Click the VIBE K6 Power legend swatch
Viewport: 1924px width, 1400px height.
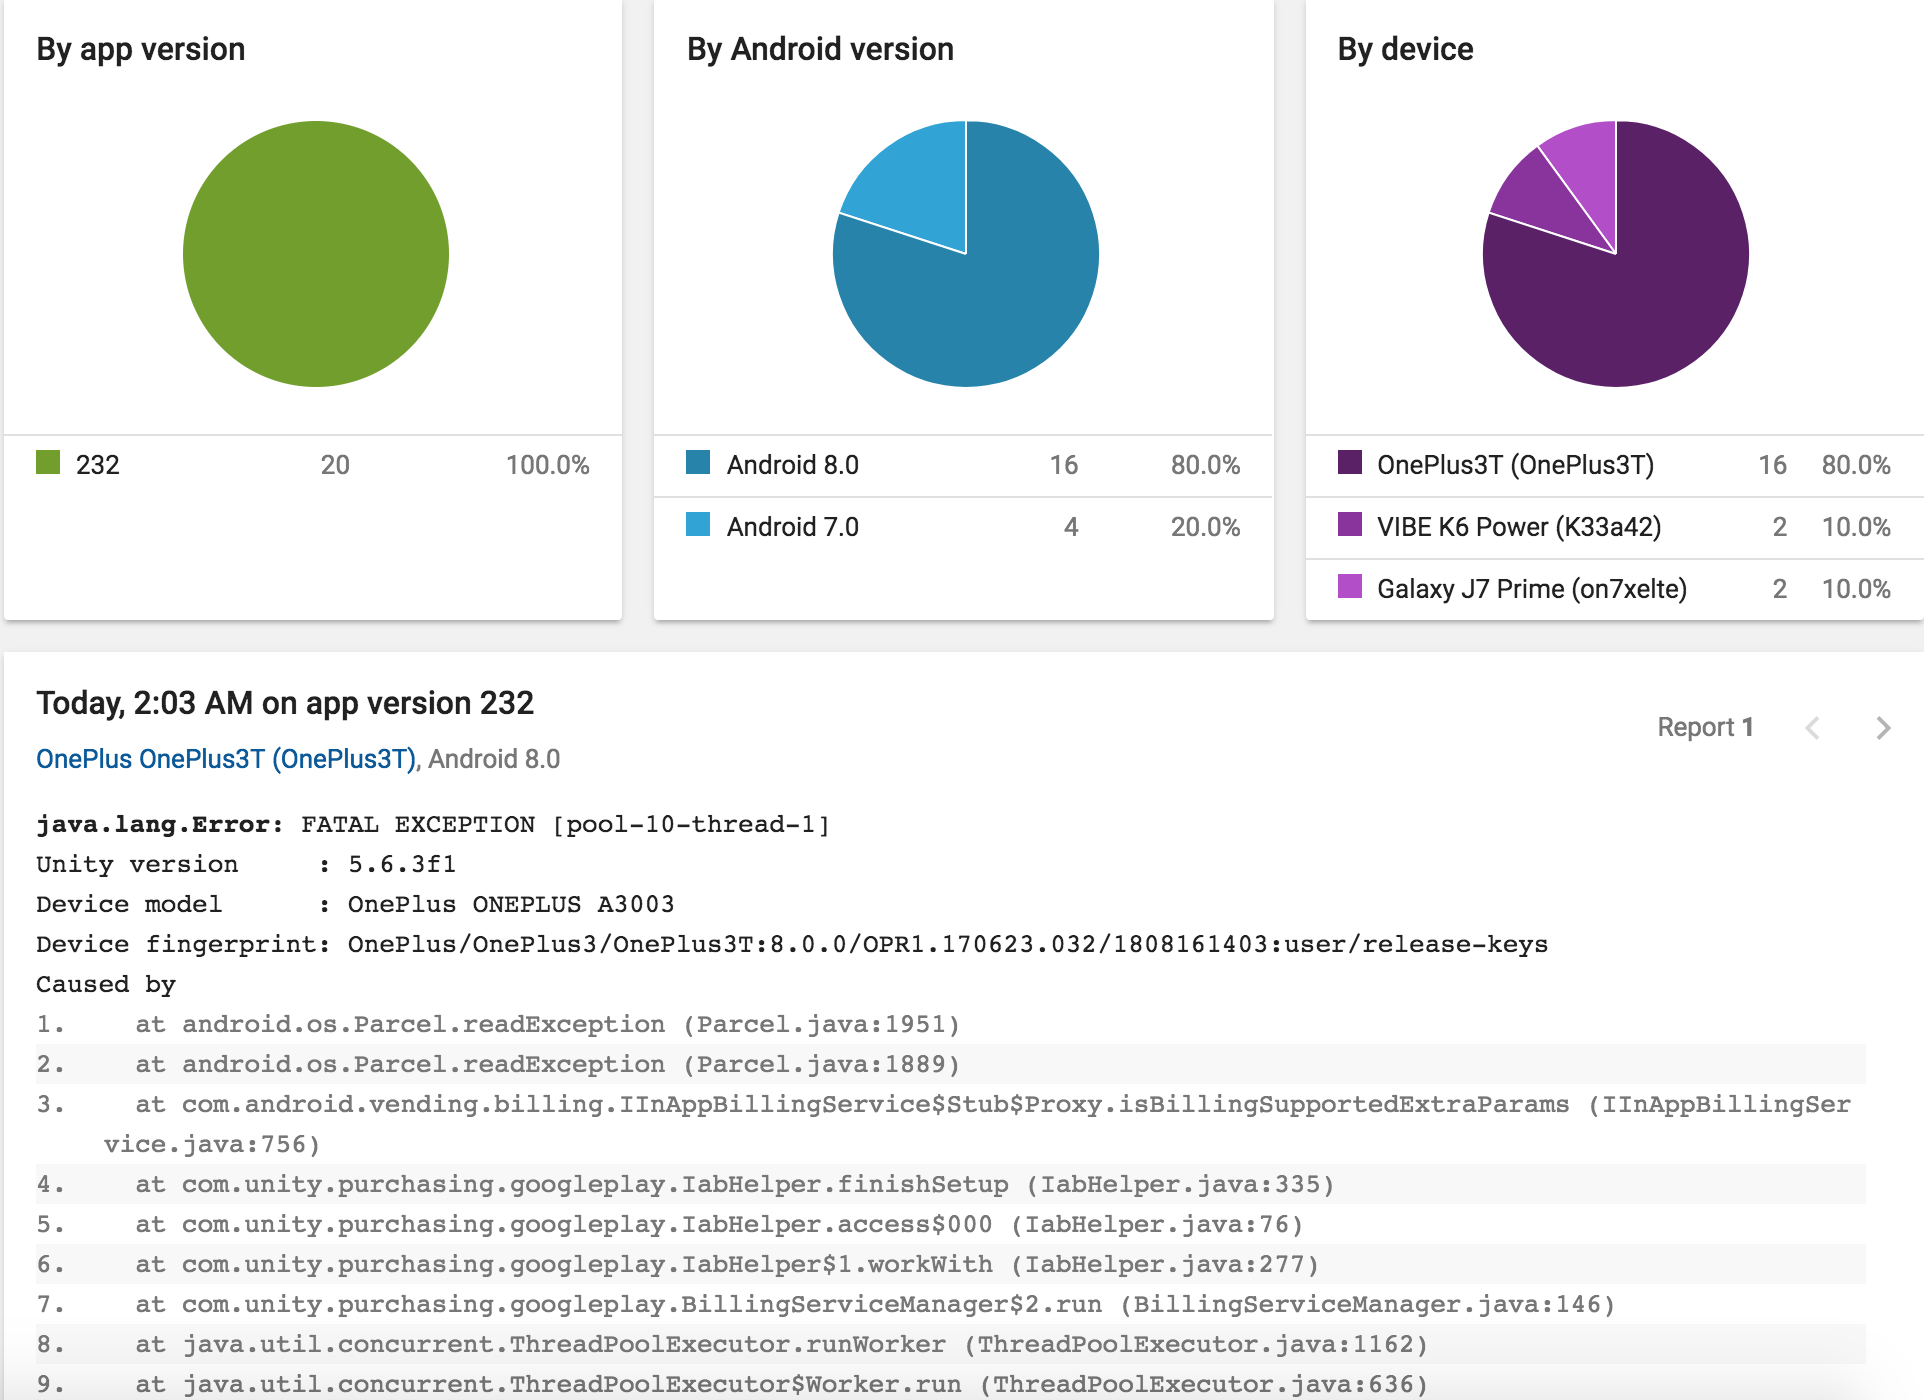coord(1350,524)
